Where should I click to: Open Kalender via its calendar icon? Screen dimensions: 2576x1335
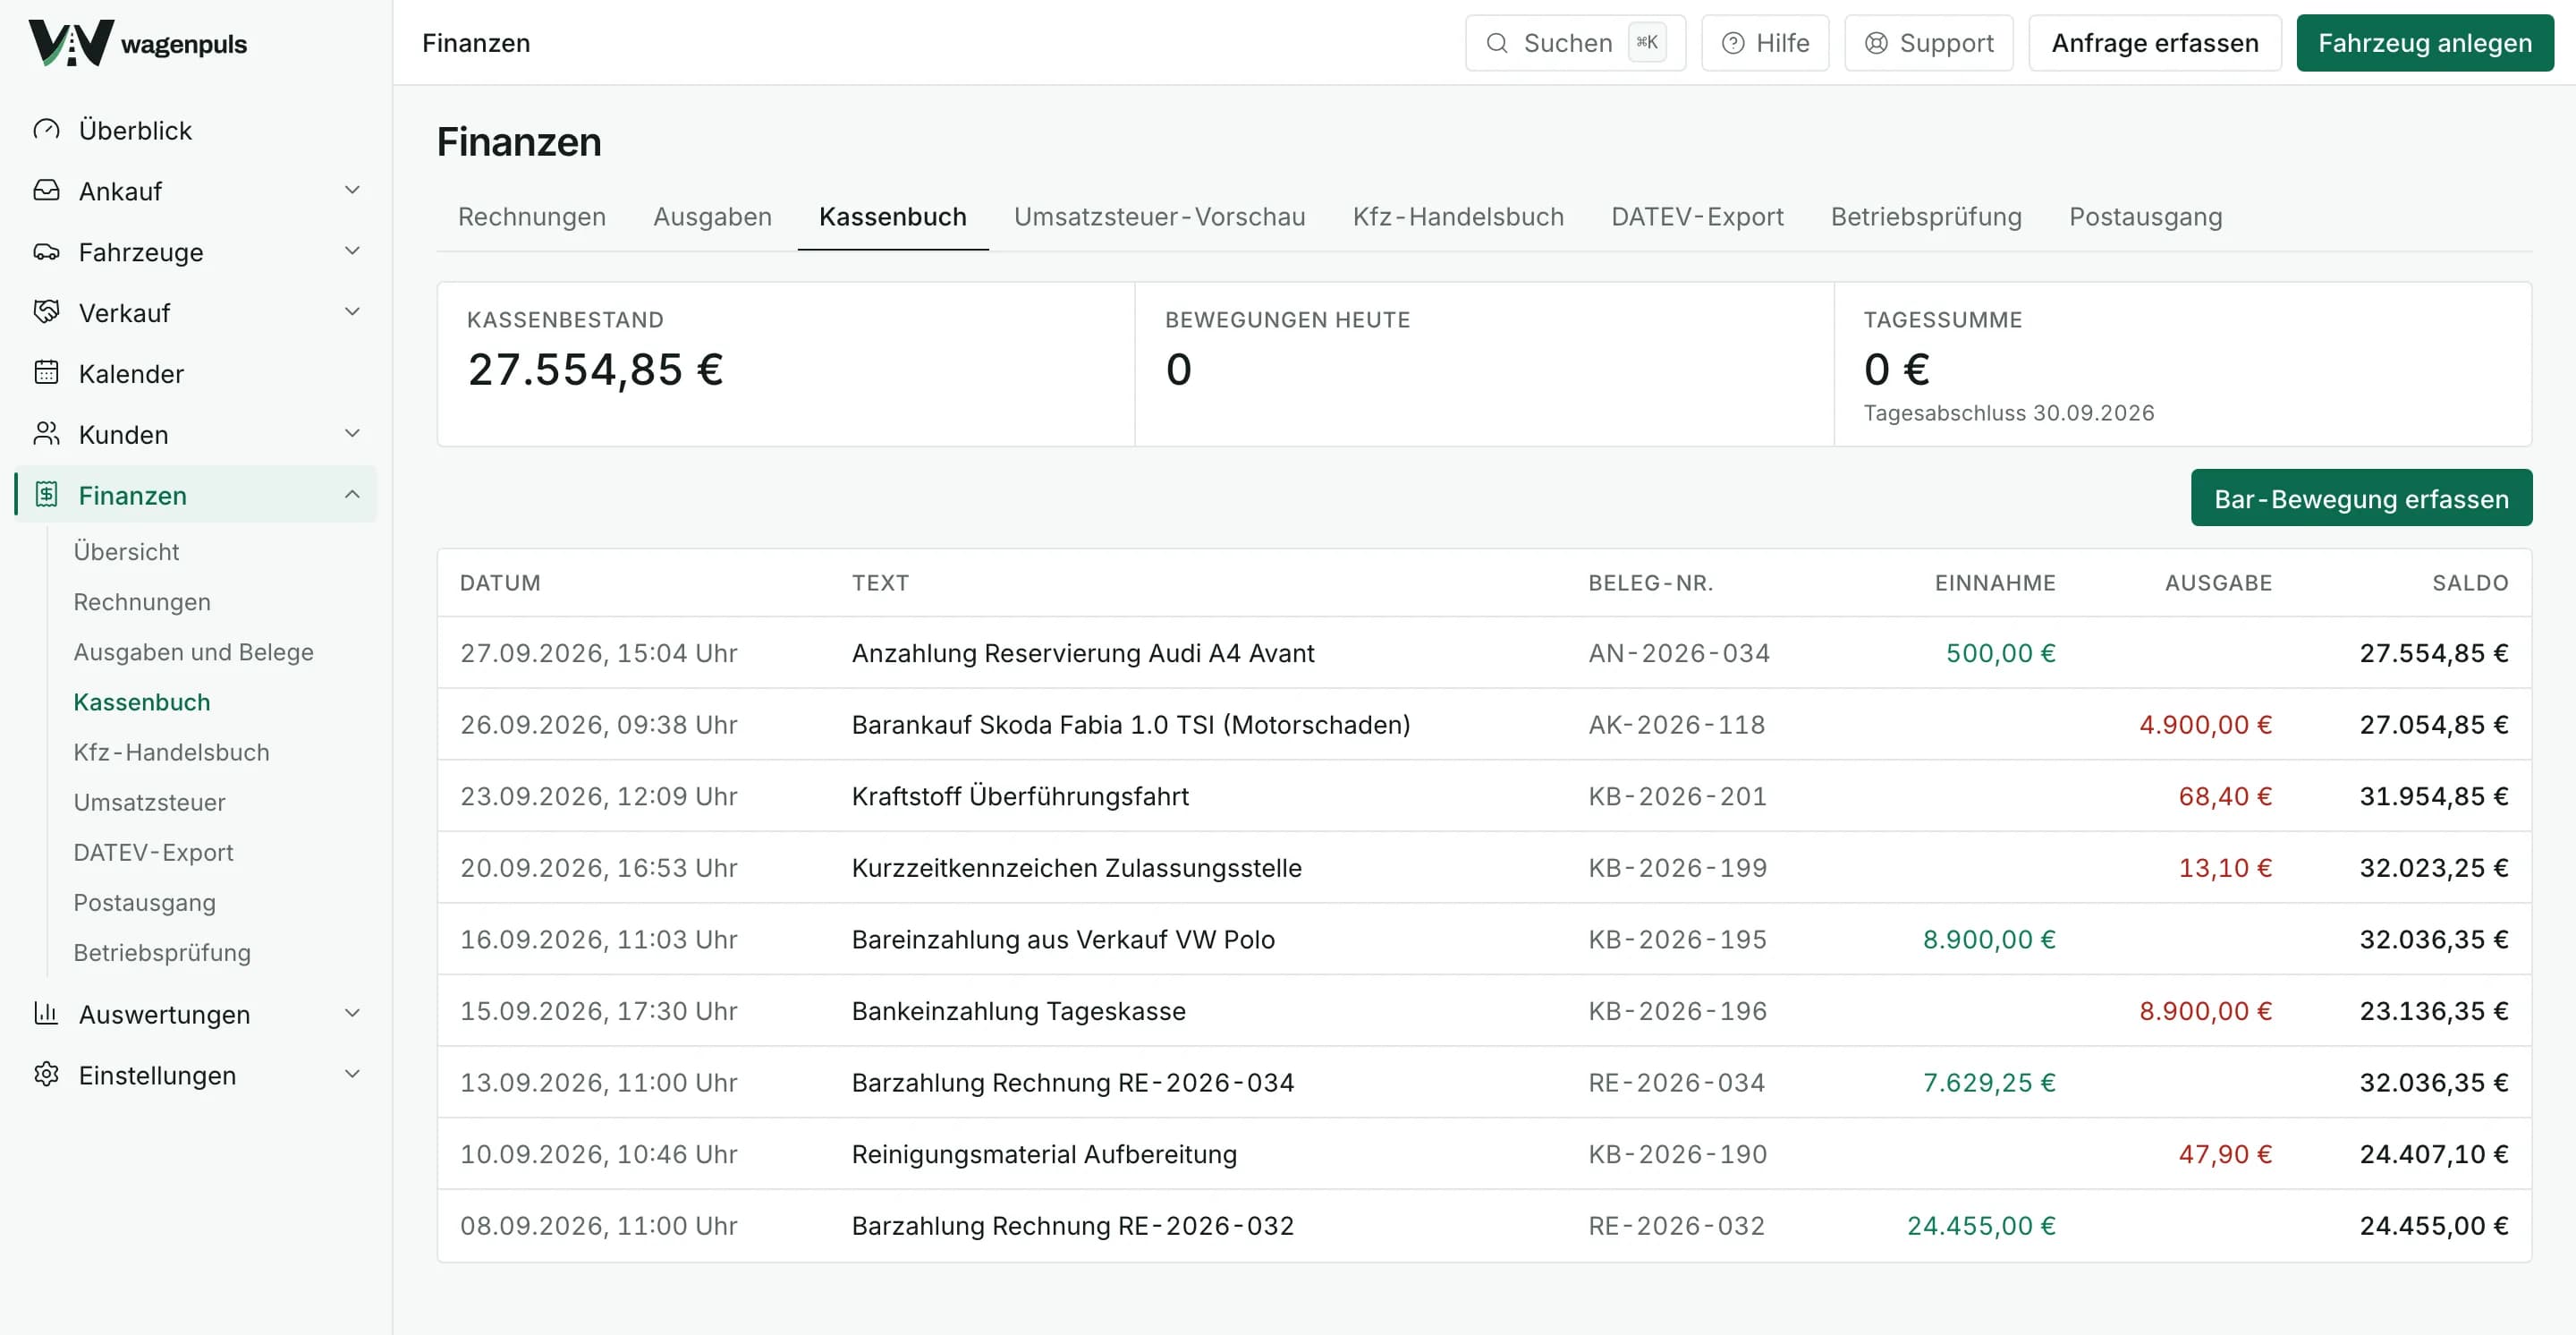pyautogui.click(x=46, y=373)
